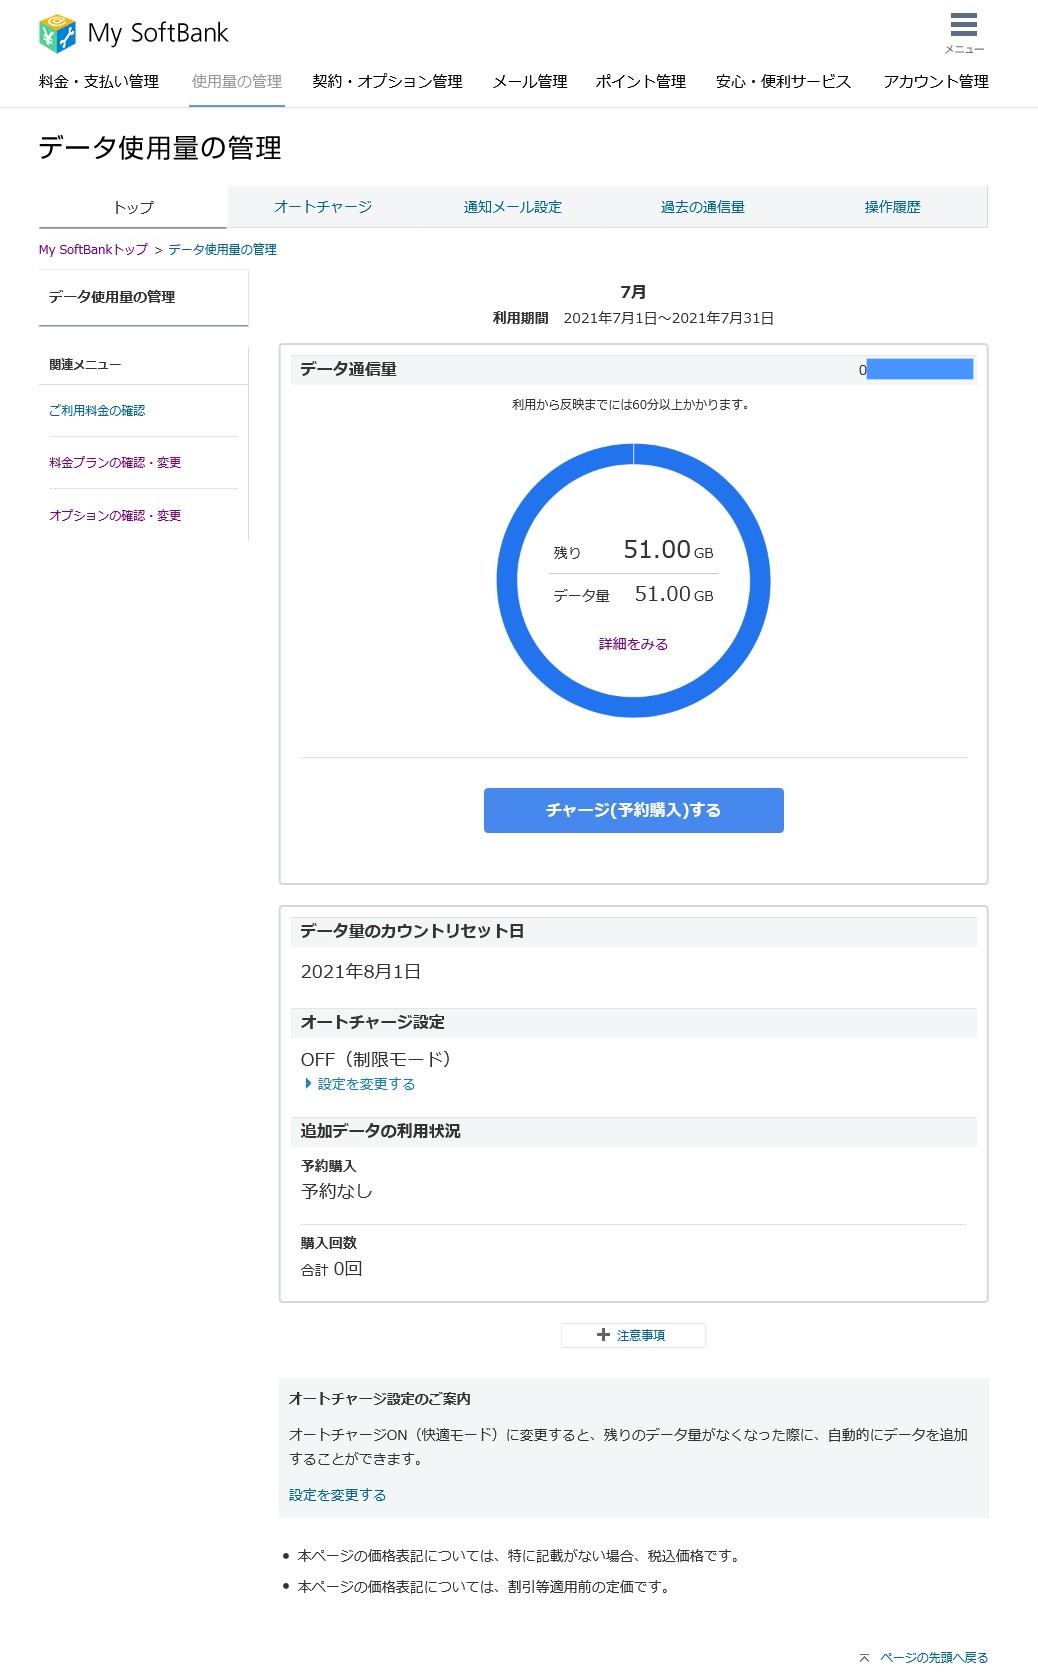The width and height of the screenshot is (1038, 1676).
Task: Click the up-arrow icon for ページの先頭へ戻る
Action: pyautogui.click(x=864, y=1657)
